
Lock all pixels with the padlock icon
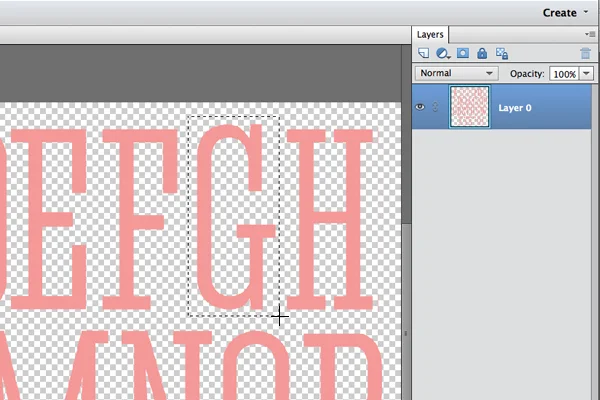(482, 53)
